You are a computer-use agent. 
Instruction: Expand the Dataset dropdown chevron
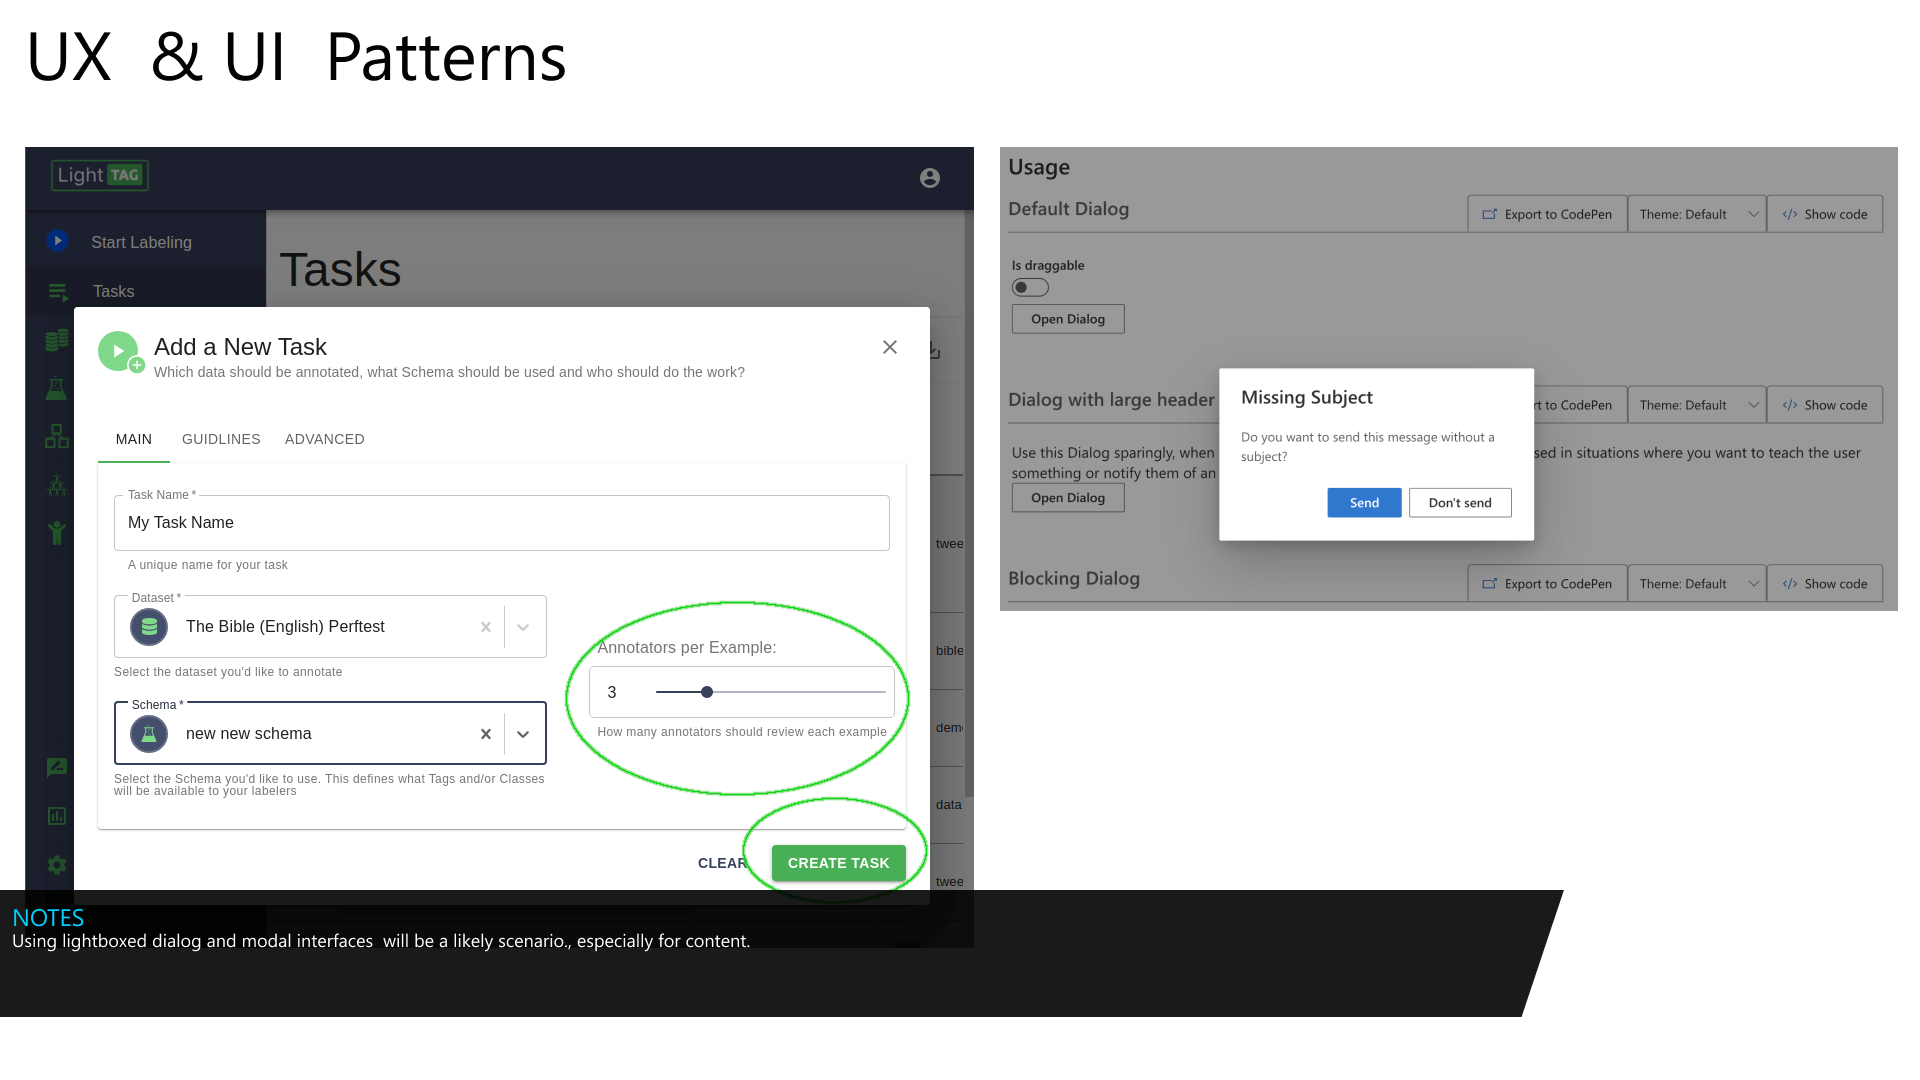pos(523,627)
